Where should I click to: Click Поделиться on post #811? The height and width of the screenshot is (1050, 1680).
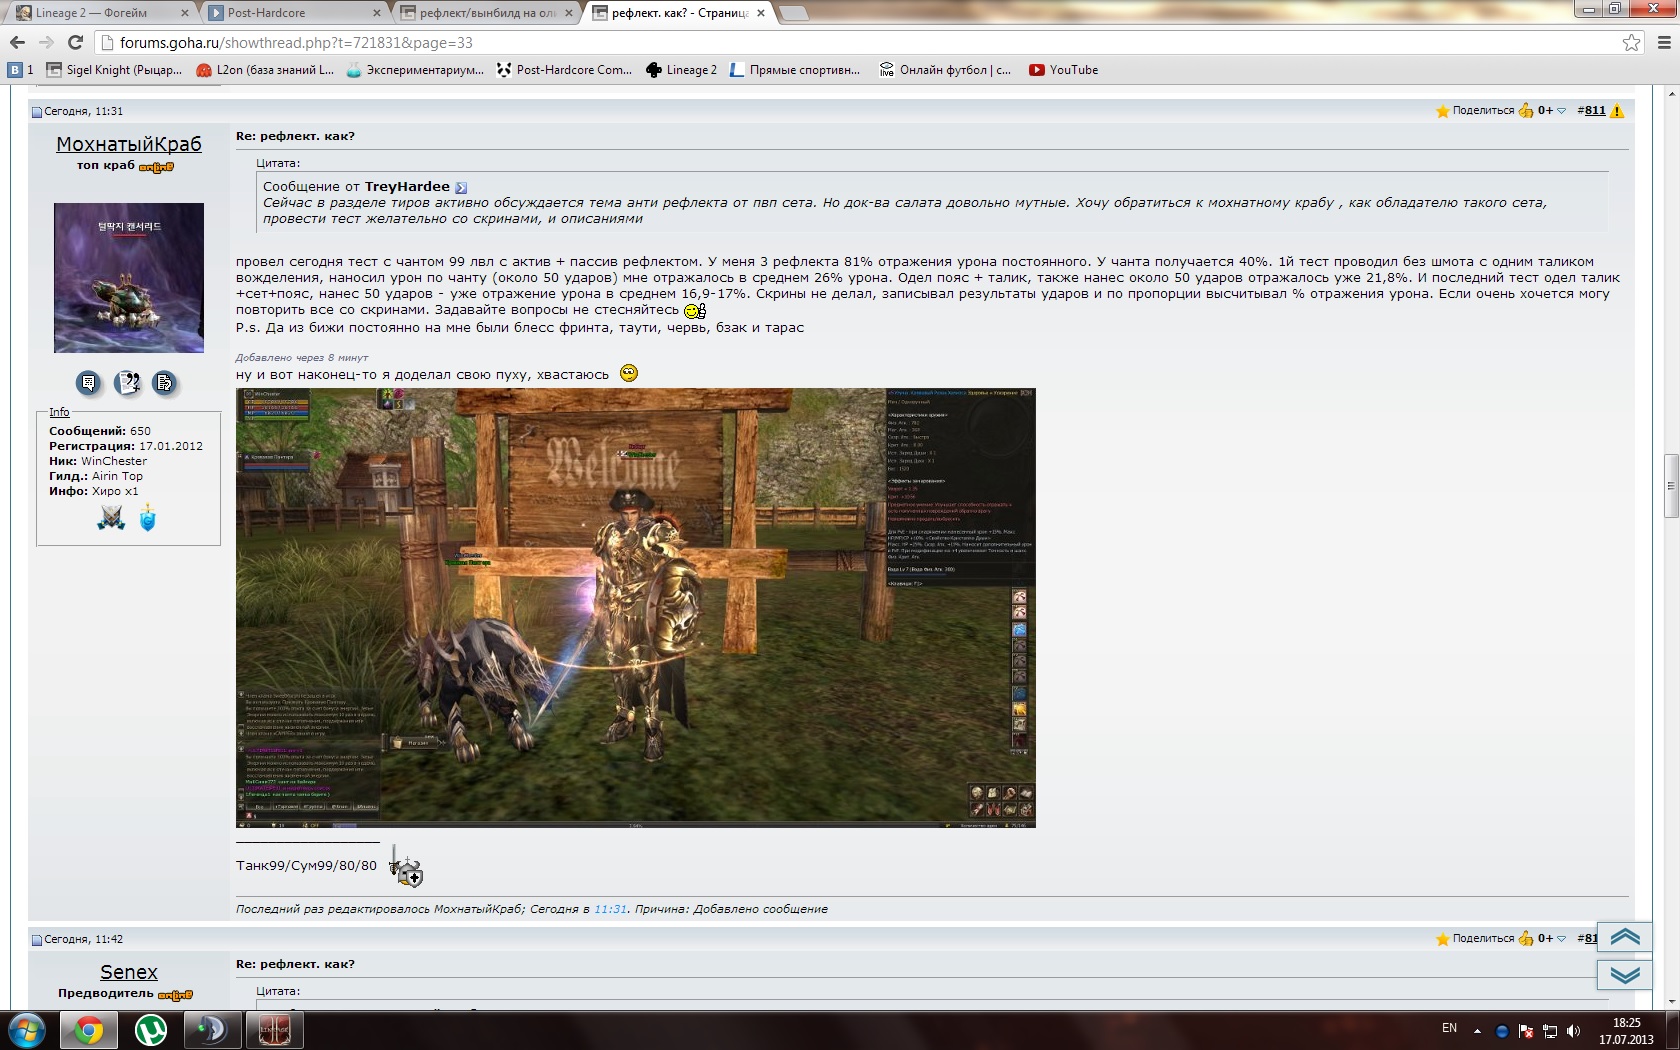tap(1483, 111)
